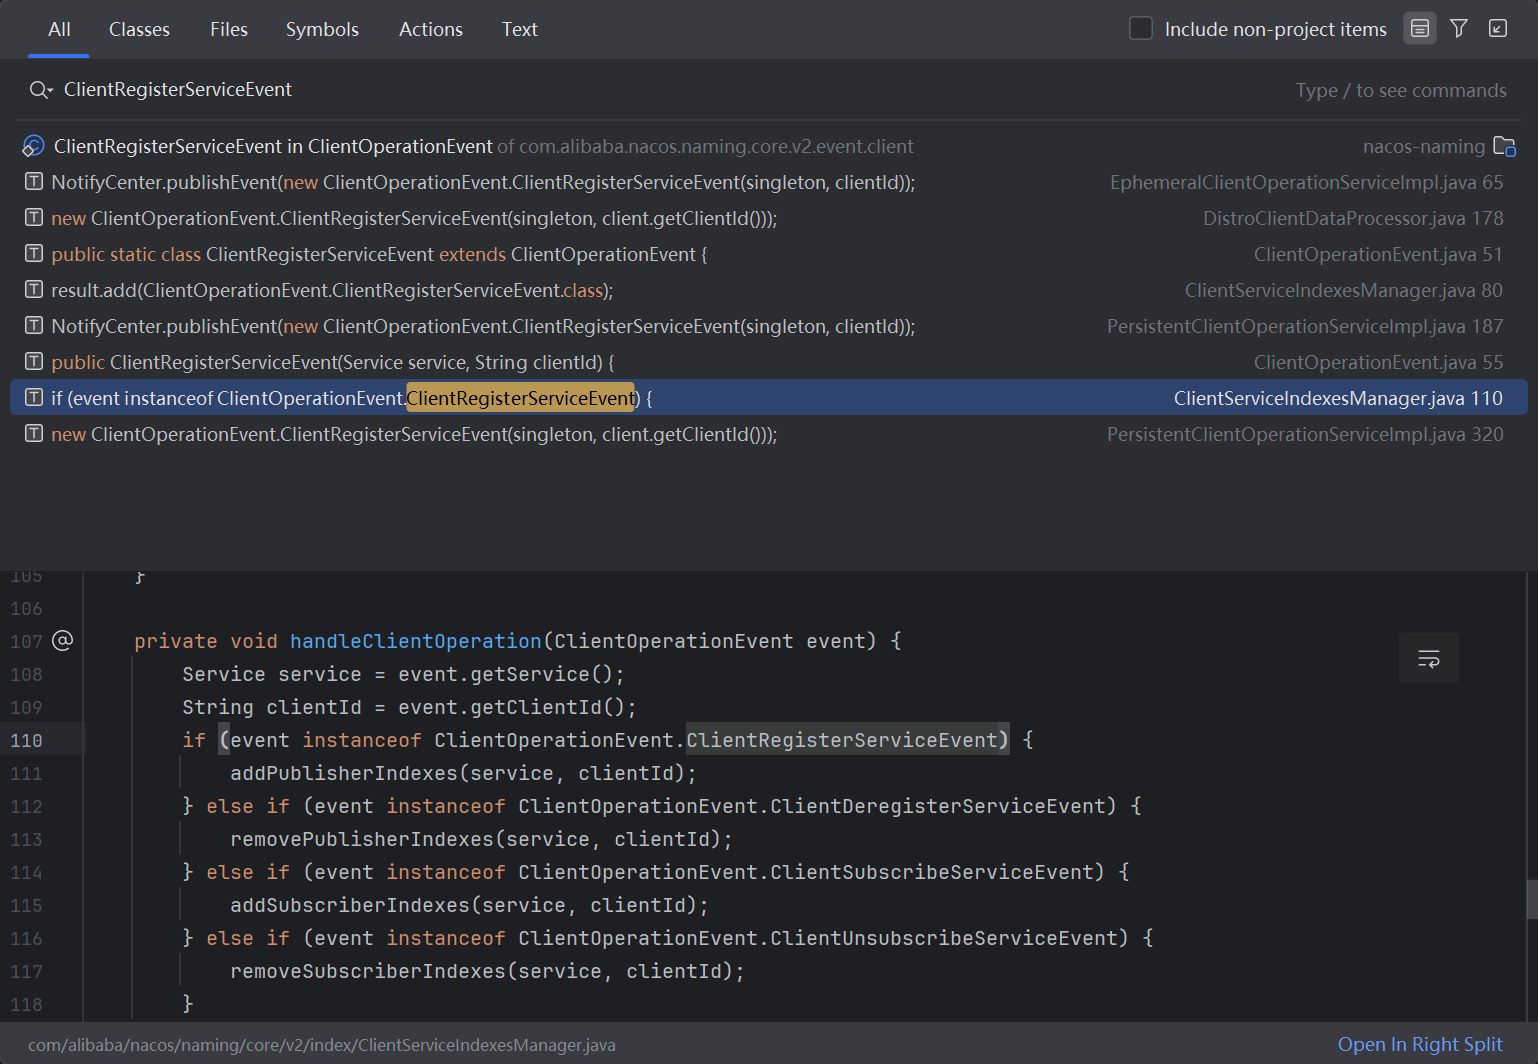Open search history via magnifier icon
Viewport: 1538px width, 1064px height.
pyautogui.click(x=40, y=90)
